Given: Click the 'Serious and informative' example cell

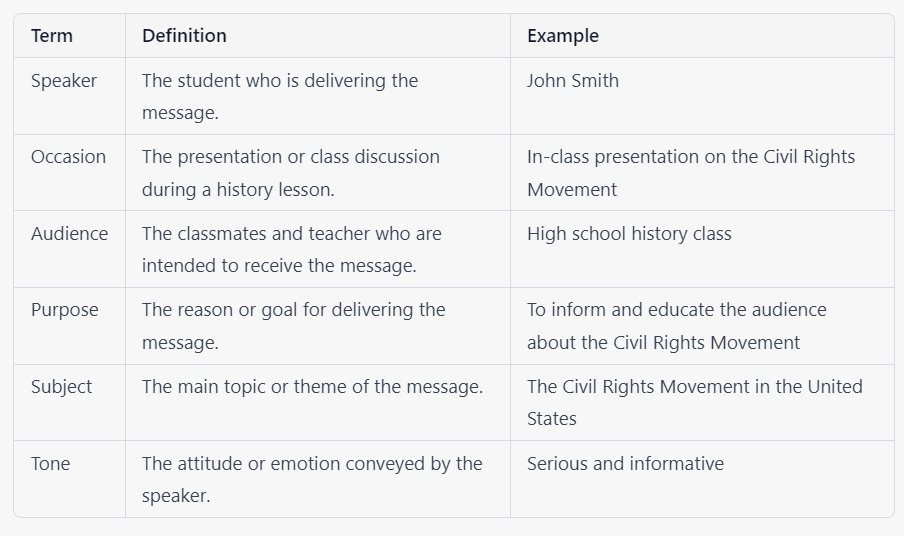Looking at the screenshot, I should point(625,464).
